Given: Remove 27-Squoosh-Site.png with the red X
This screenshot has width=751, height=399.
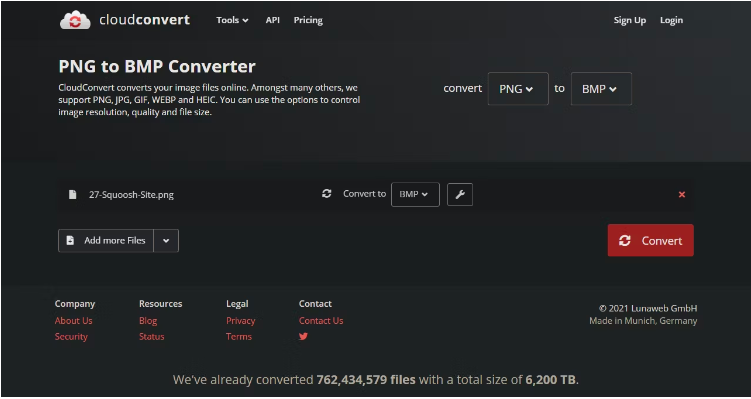Looking at the screenshot, I should click(x=682, y=194).
